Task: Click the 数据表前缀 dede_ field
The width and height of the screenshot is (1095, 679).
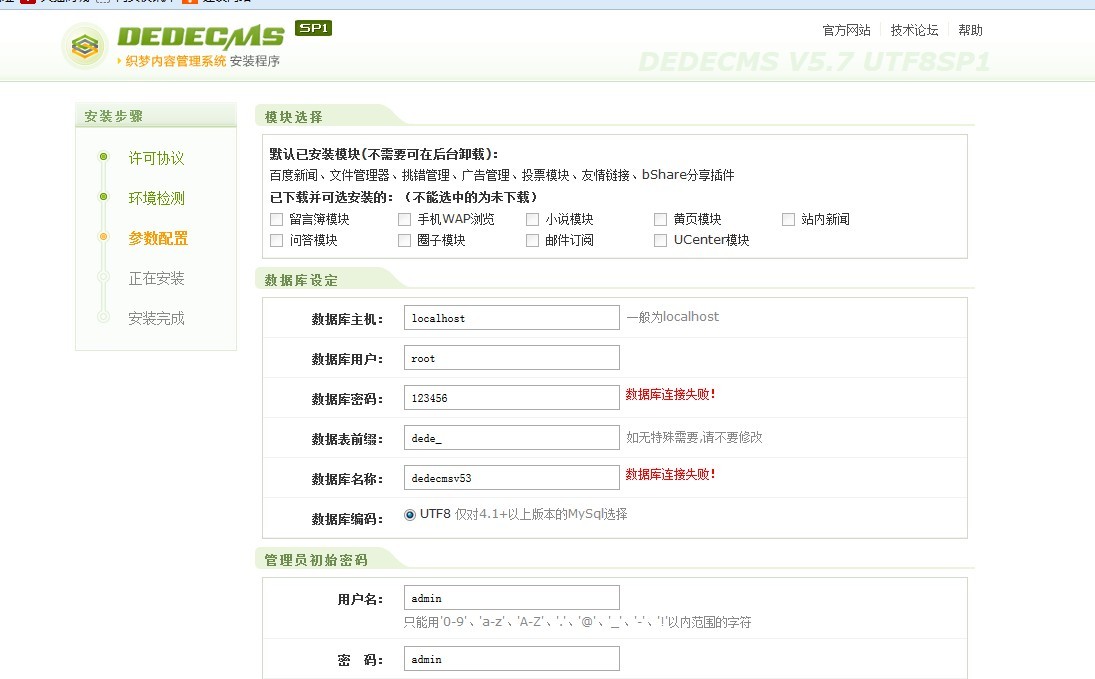Action: 511,438
